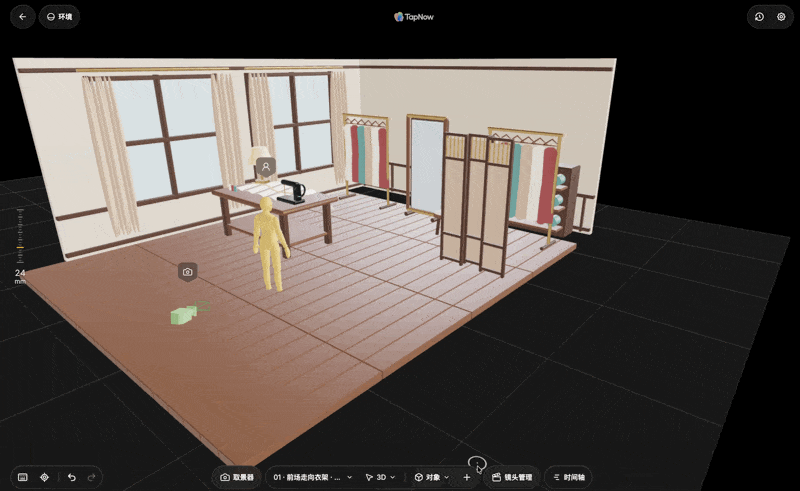Screen dimensions: 800x491
Task: Select the camera marker on the floor
Action: point(188,272)
